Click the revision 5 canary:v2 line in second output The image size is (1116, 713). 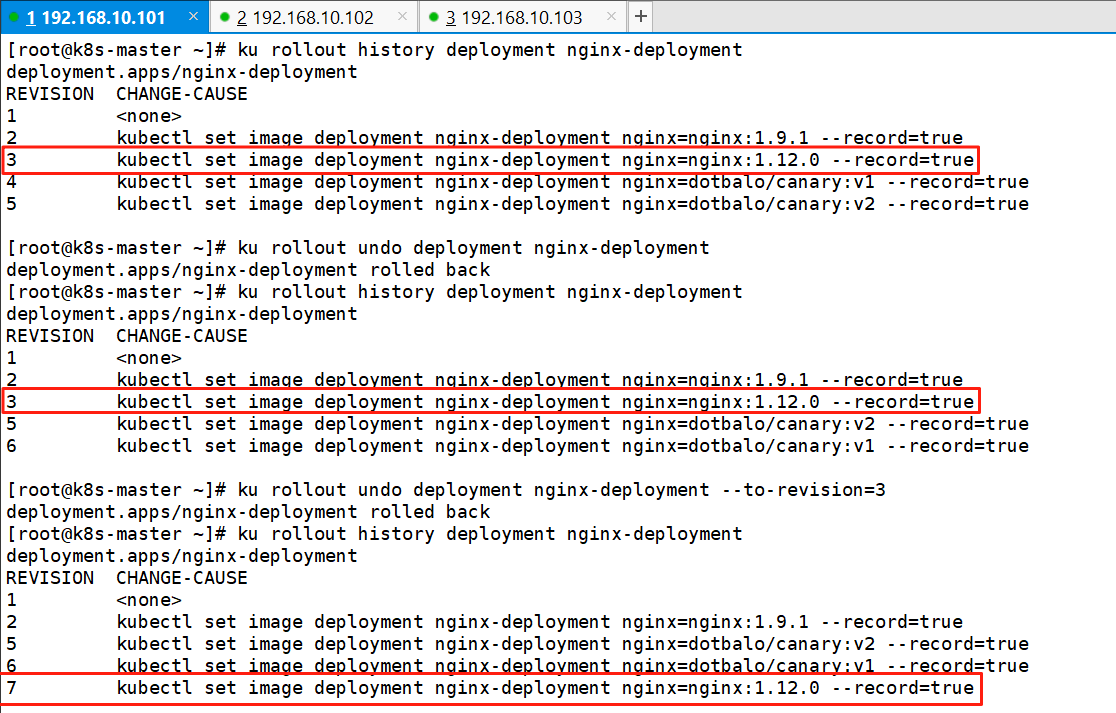[x=517, y=424]
